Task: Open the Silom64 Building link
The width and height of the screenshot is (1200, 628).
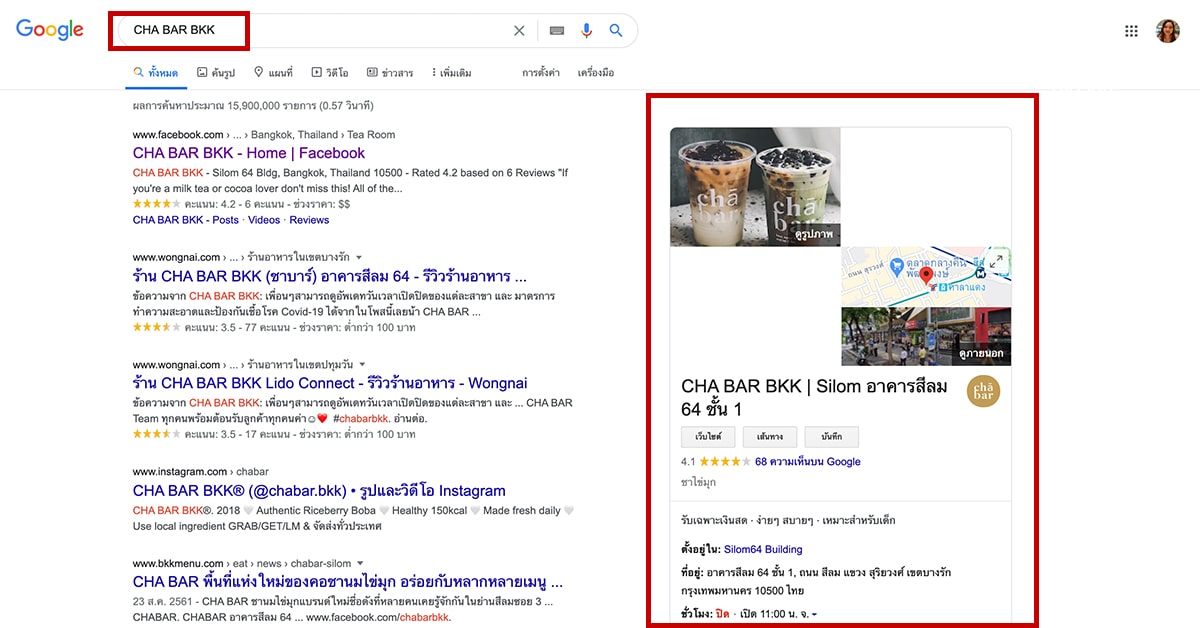Action: [x=763, y=549]
